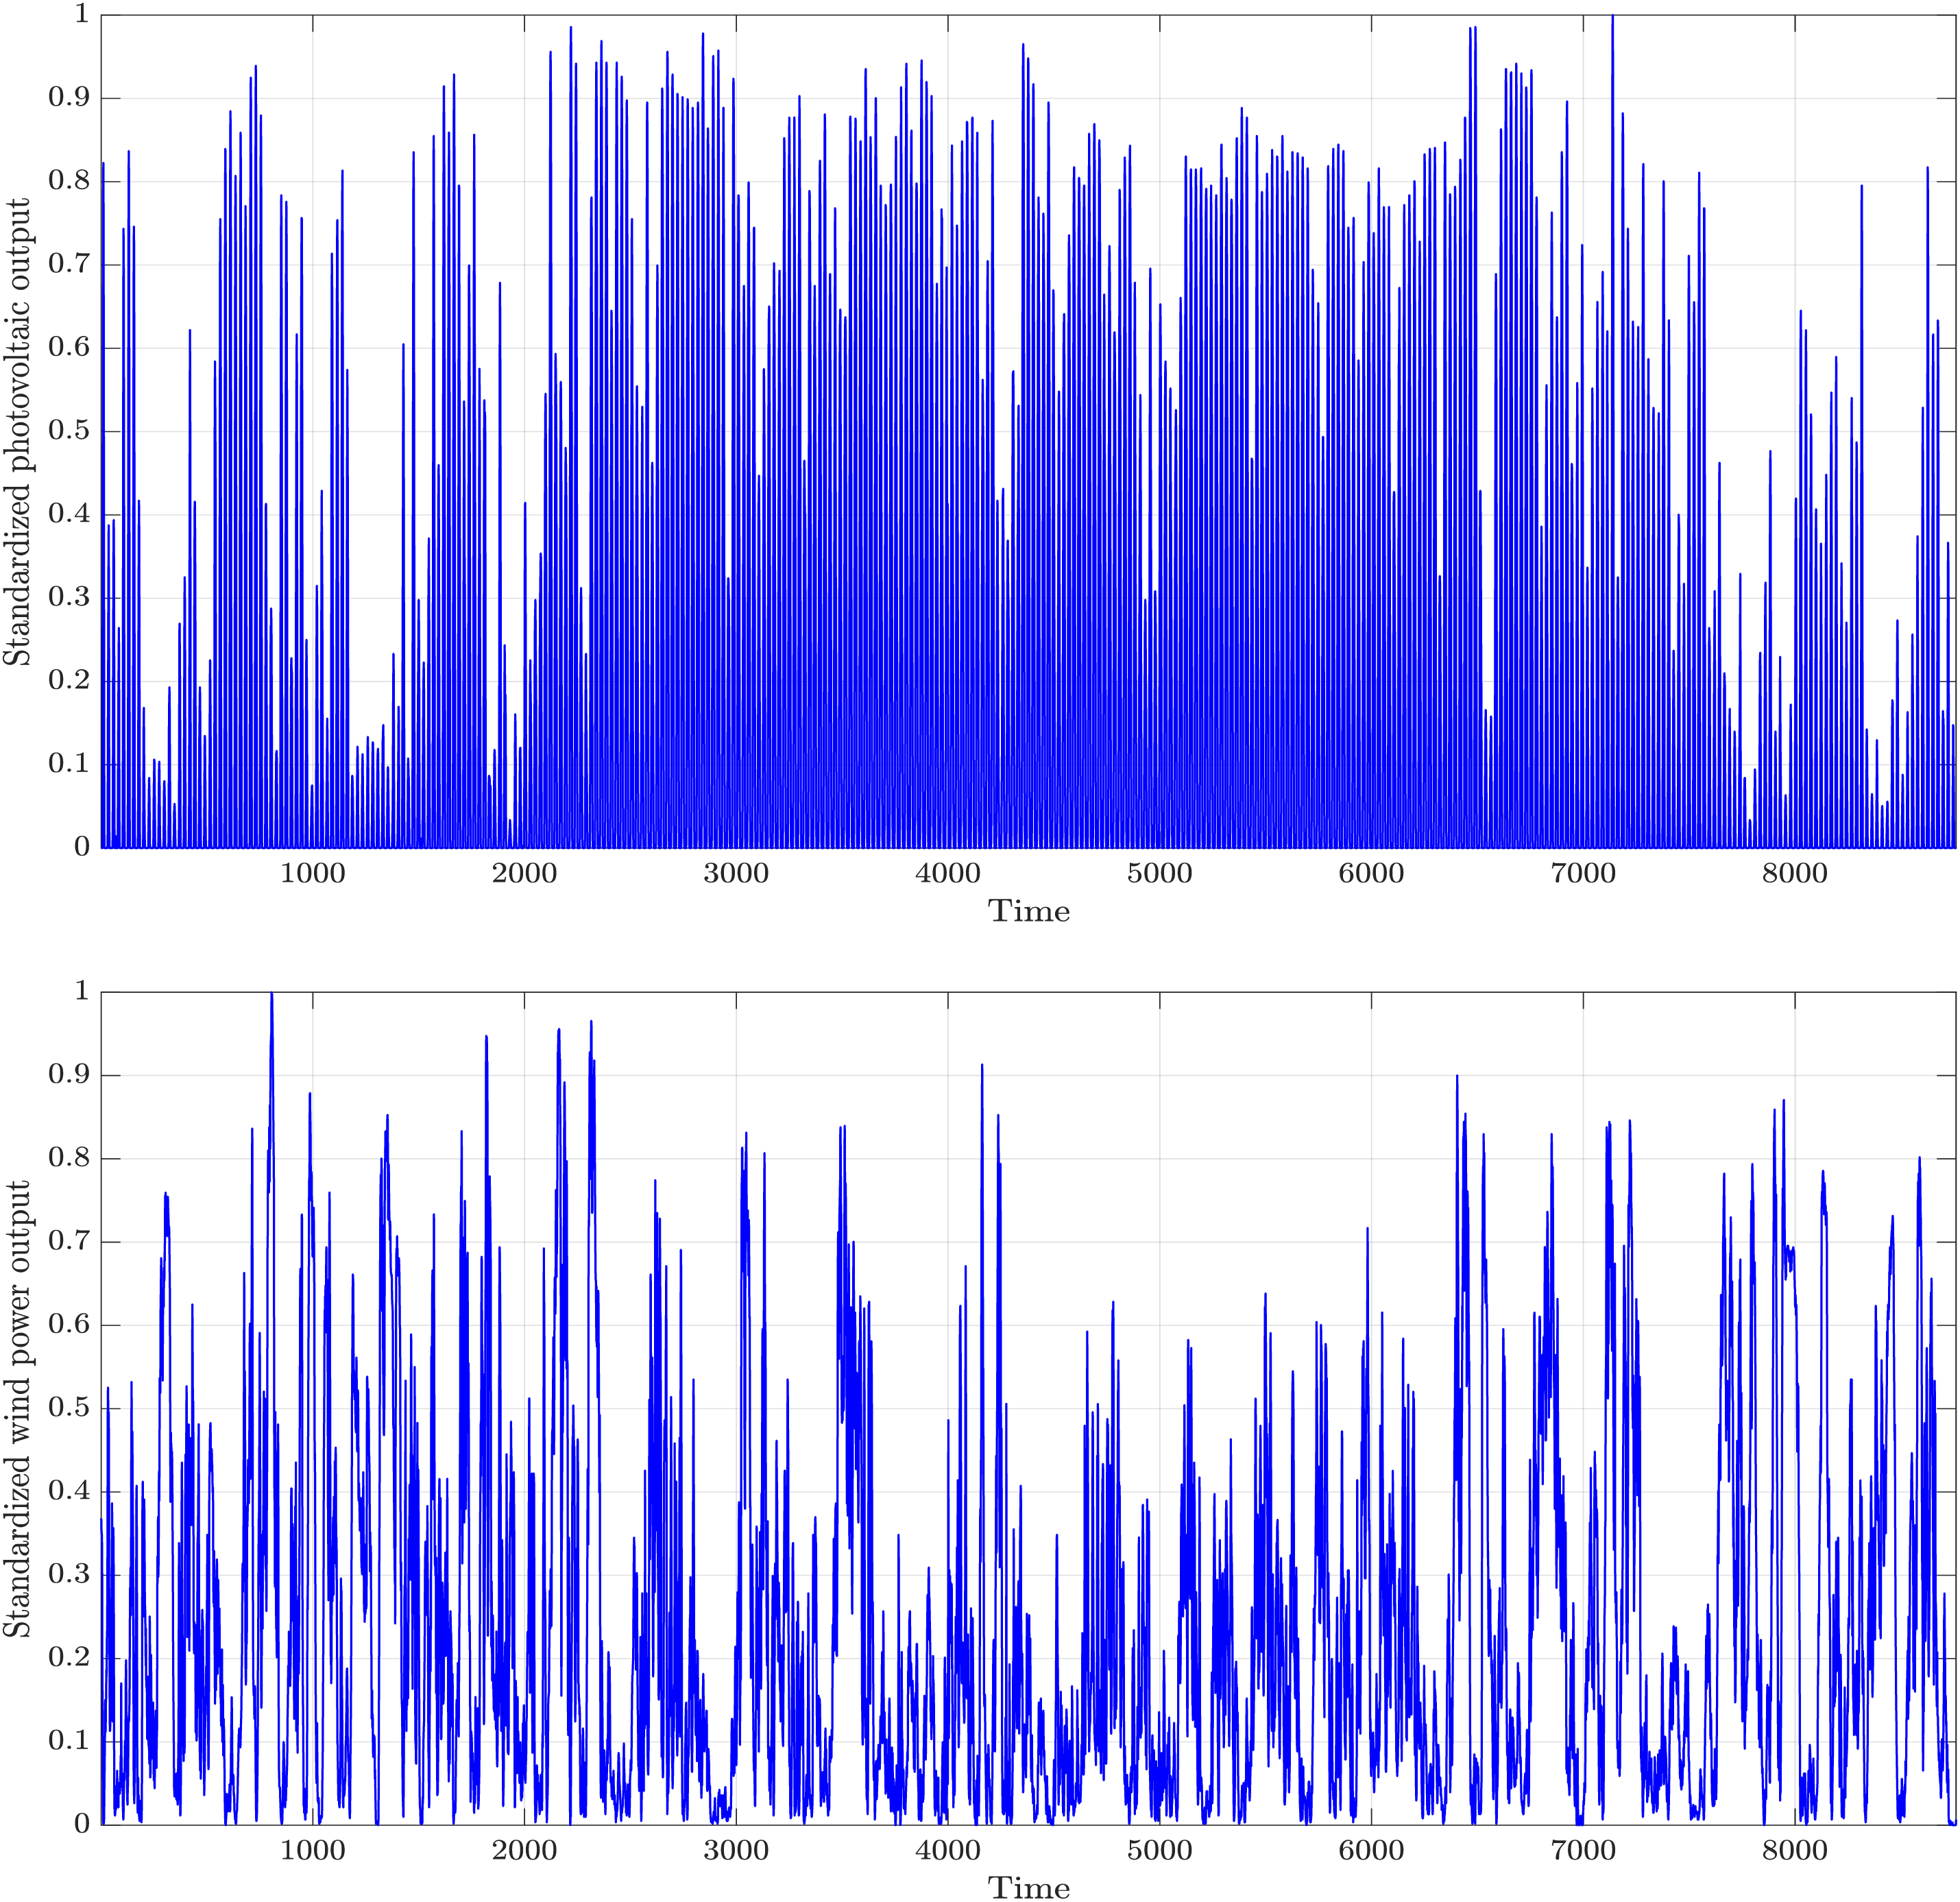Viewport: 1960px width, 1902px height.
Task: Click the 7000 tick label under wind plot
Action: click(1583, 1851)
